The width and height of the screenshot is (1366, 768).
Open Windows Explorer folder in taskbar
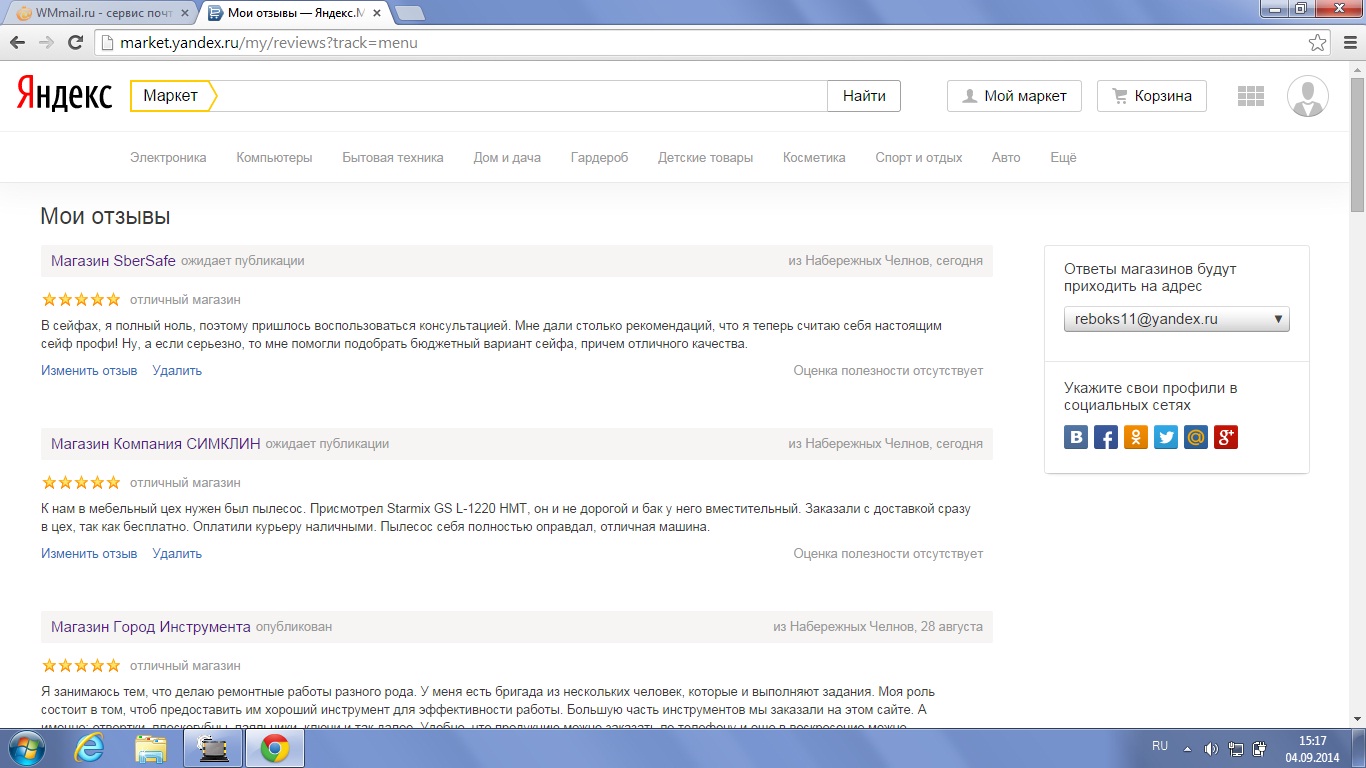coord(151,748)
